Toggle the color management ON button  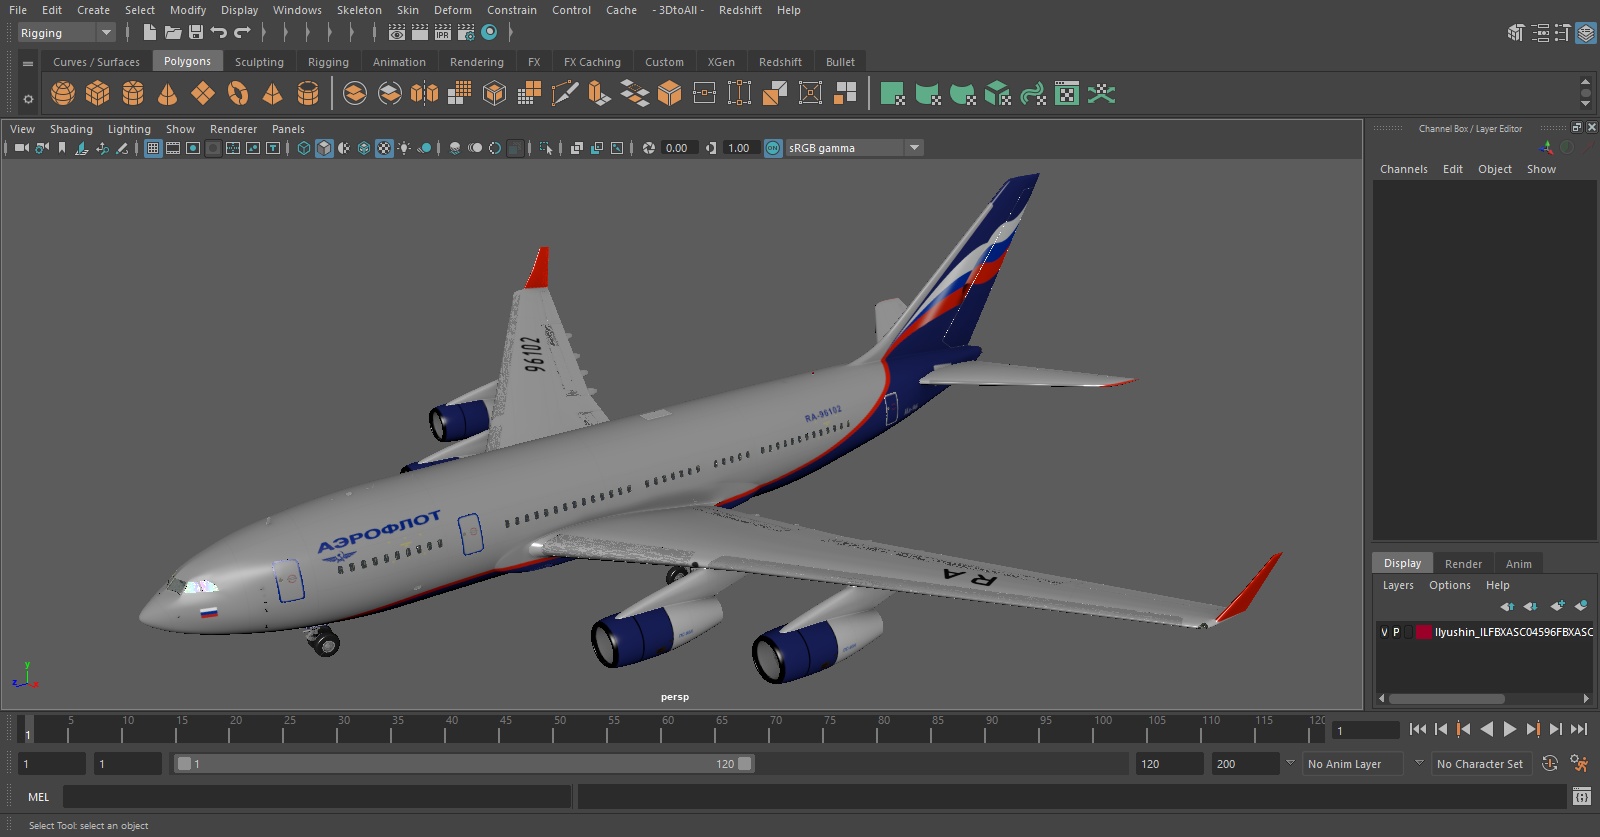(773, 148)
